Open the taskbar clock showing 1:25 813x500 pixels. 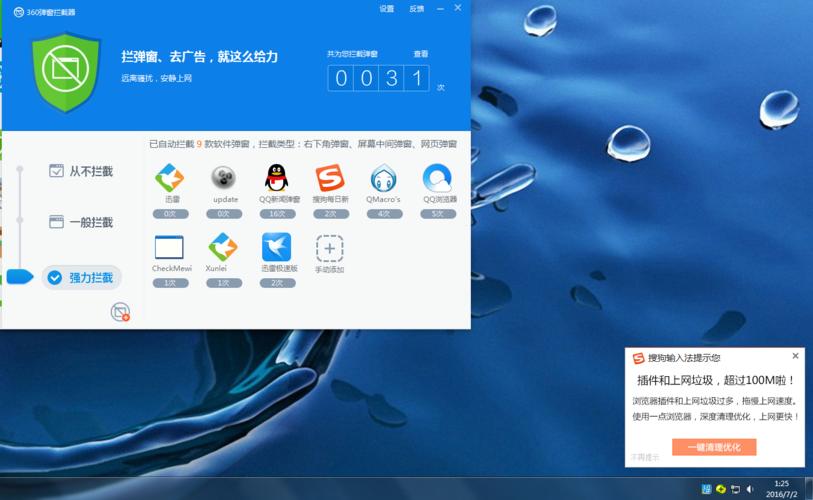(781, 489)
